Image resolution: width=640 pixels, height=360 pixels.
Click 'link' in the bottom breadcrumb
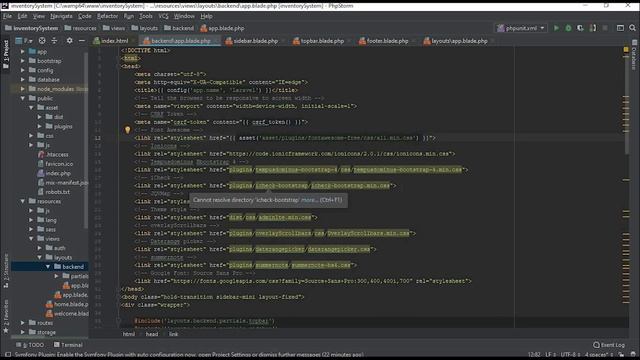point(173,334)
